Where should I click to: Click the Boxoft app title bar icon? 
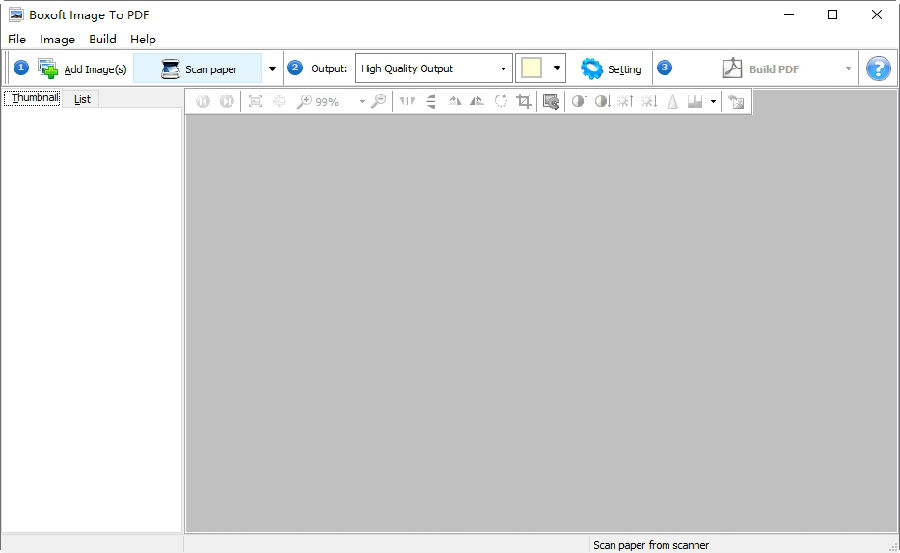[x=16, y=15]
